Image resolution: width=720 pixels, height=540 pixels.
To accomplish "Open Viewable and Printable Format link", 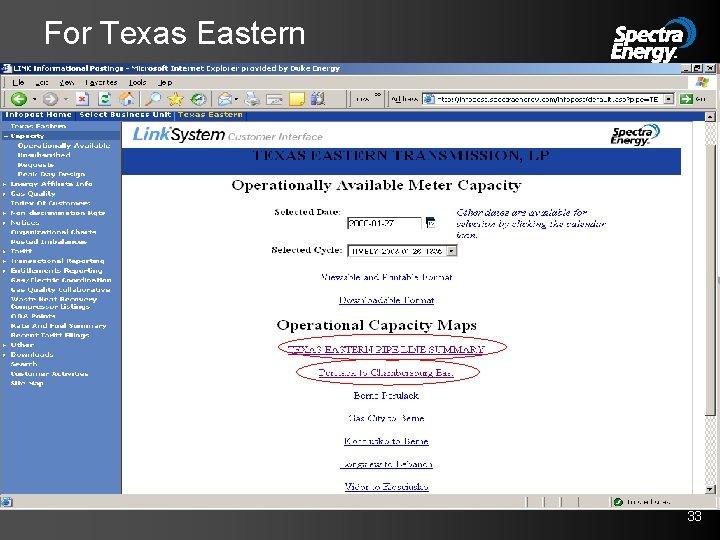I will click(387, 277).
